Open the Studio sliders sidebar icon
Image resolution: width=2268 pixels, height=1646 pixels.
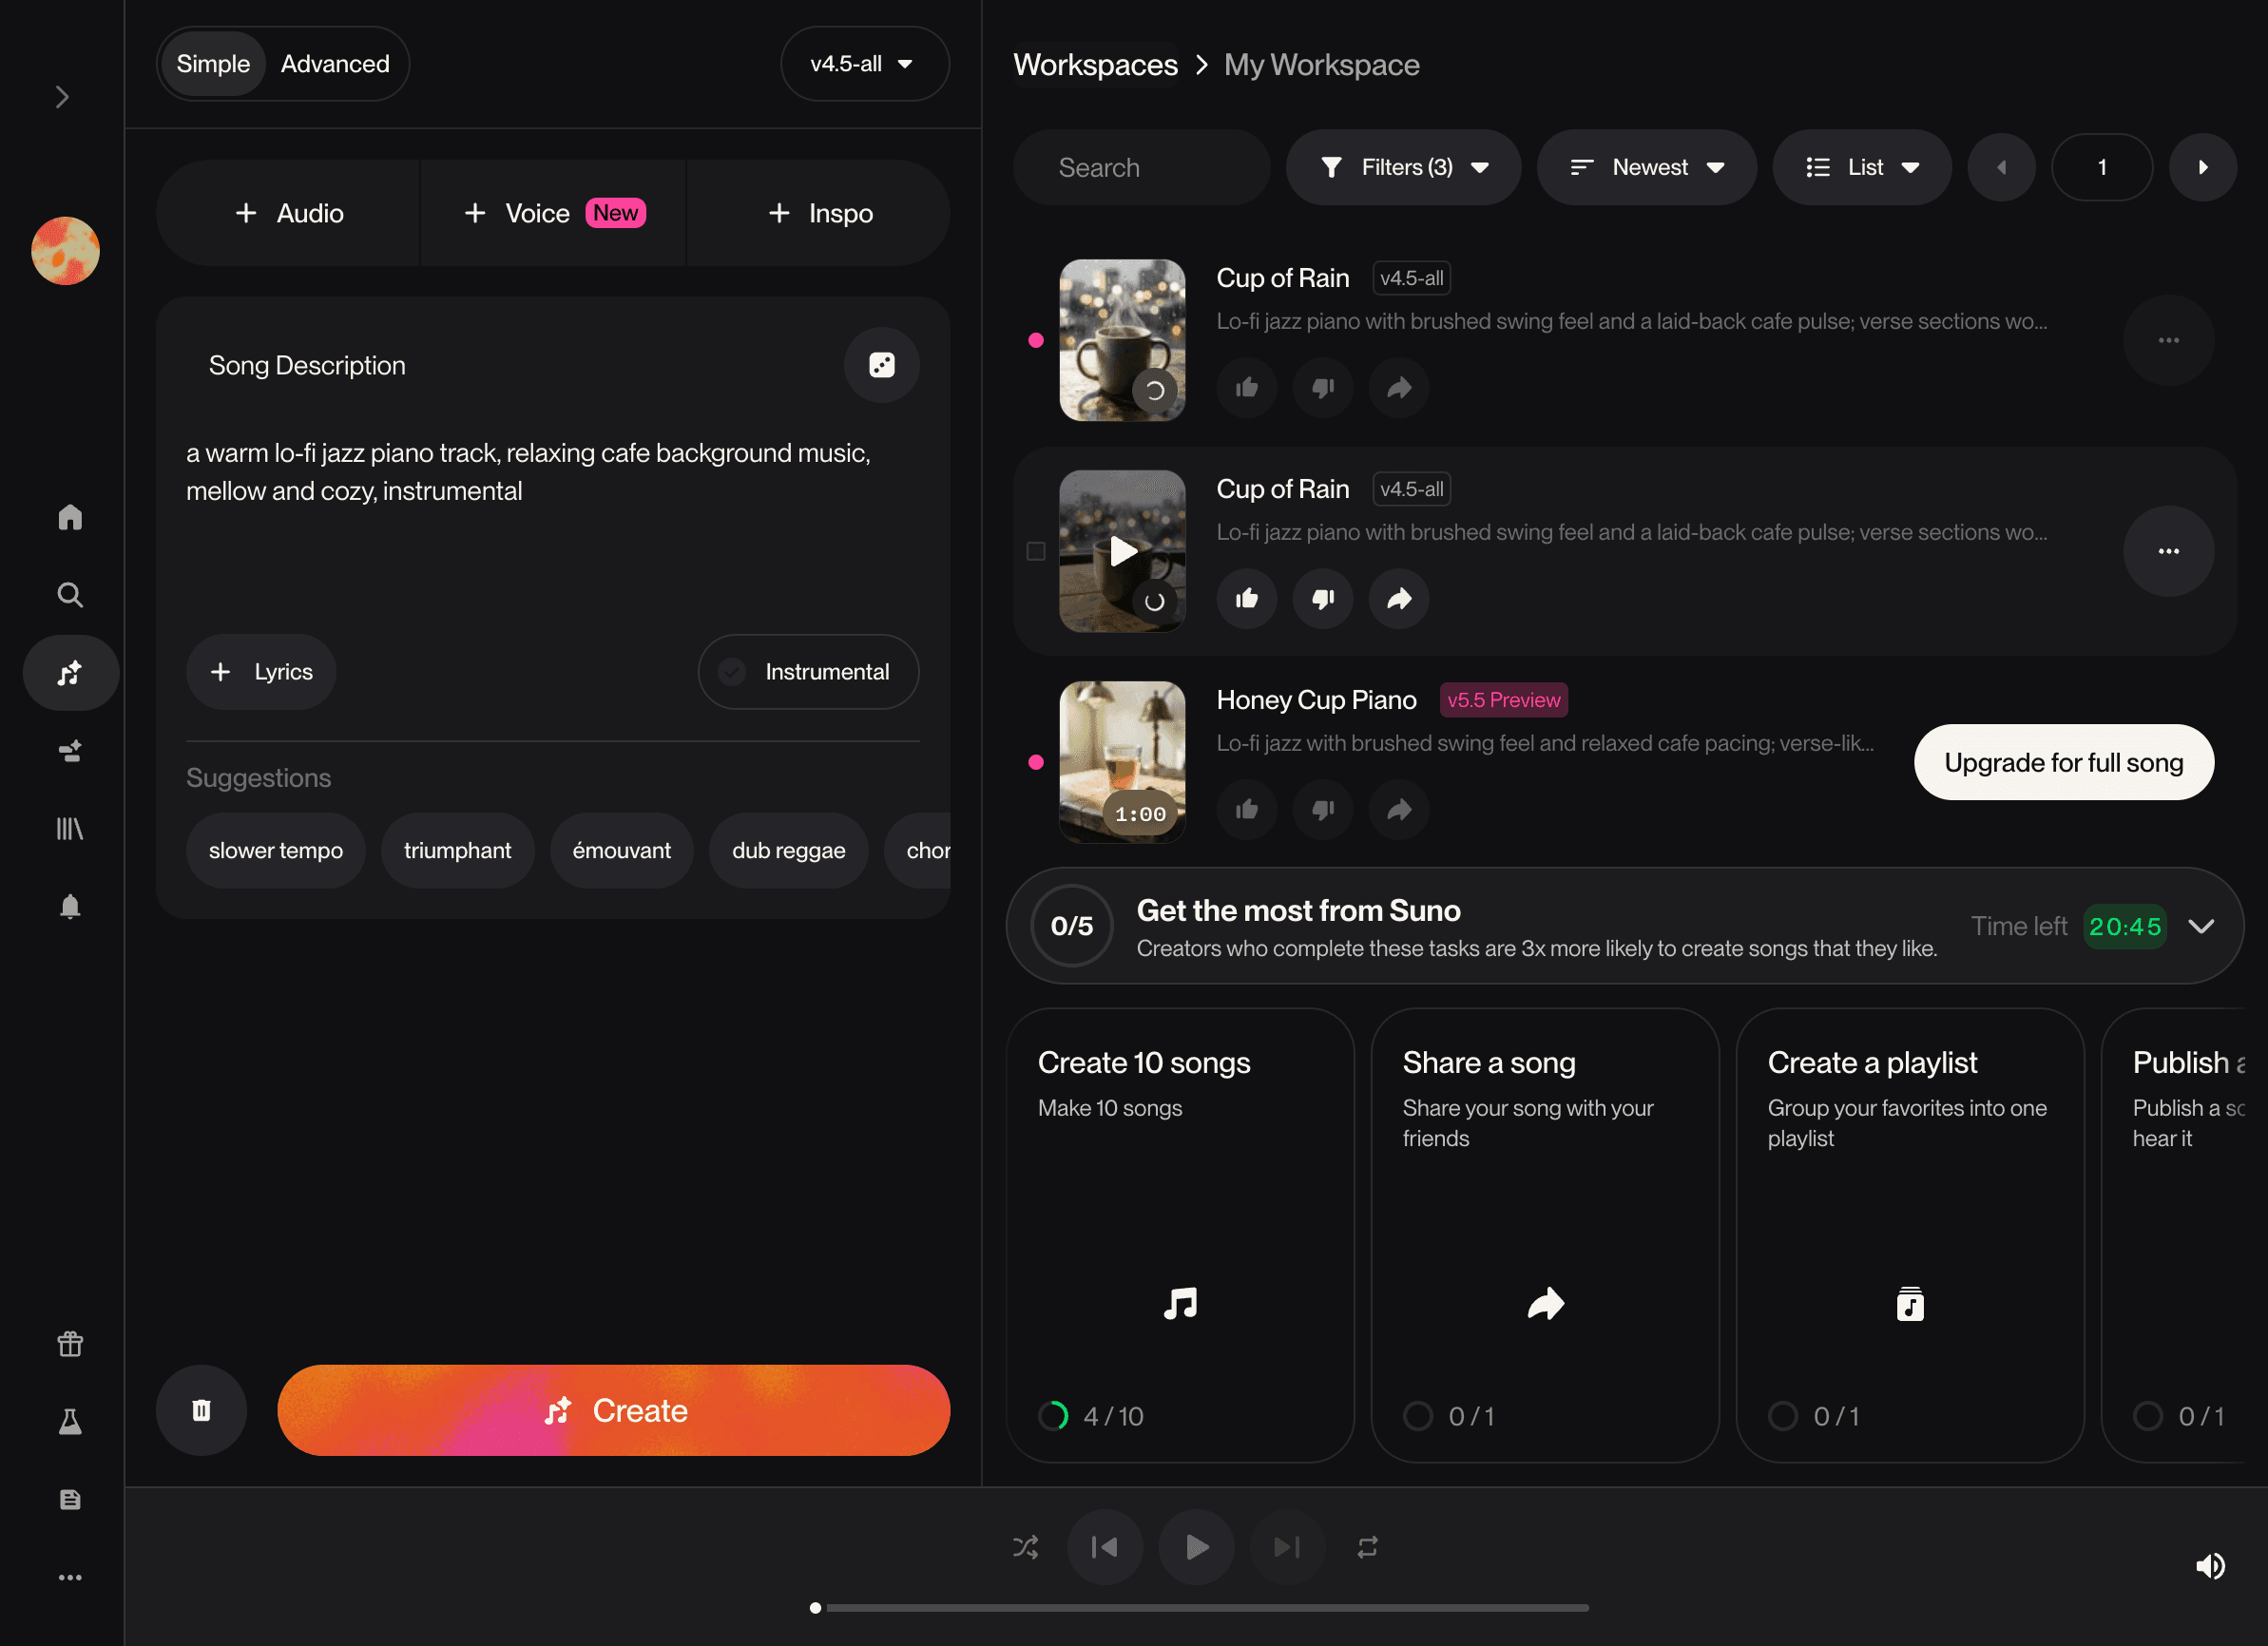70,751
